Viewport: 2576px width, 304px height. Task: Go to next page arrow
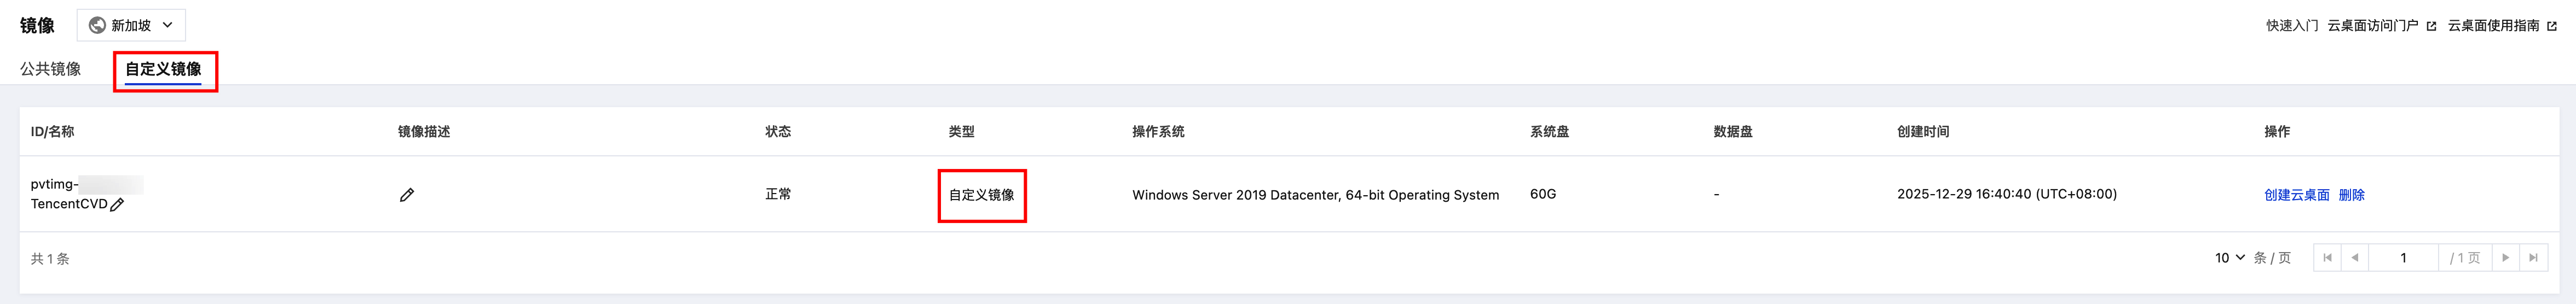coord(2505,258)
